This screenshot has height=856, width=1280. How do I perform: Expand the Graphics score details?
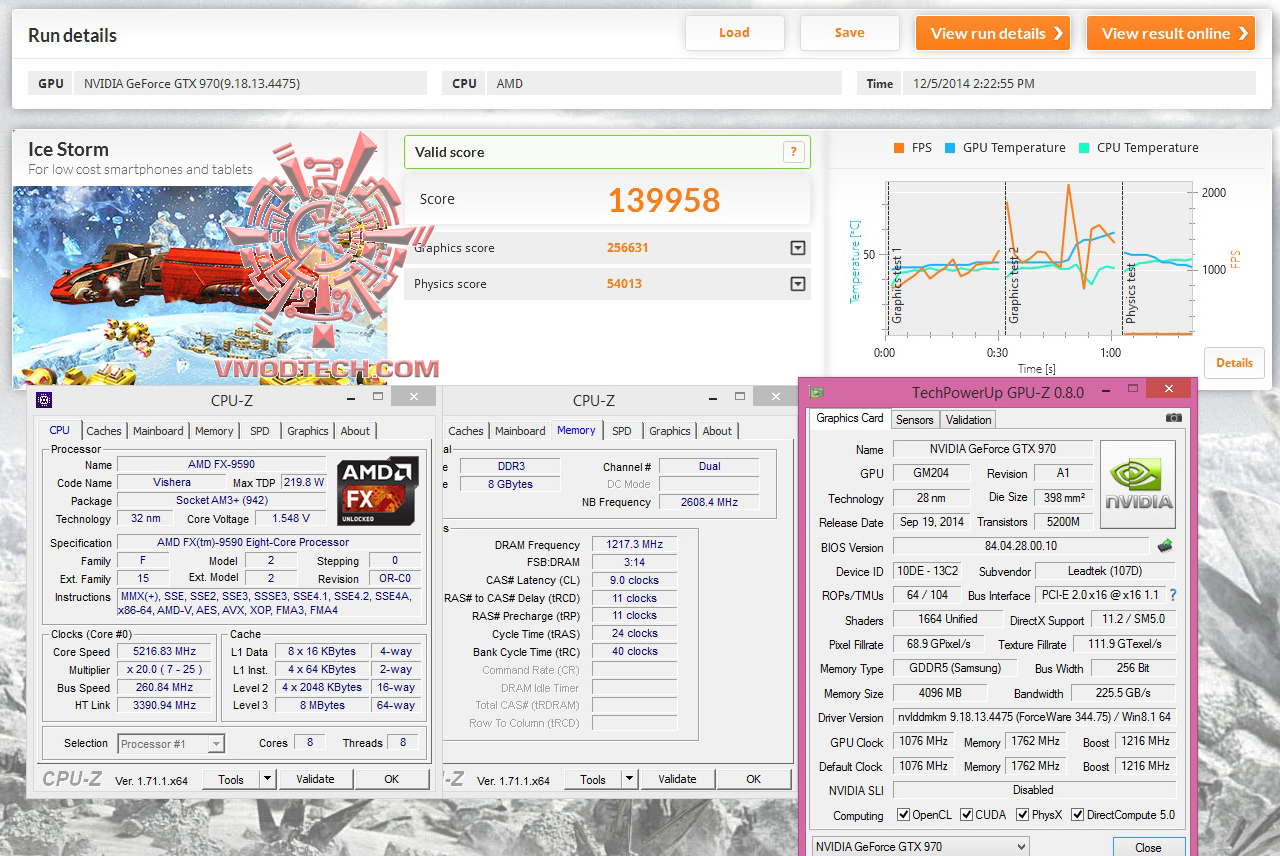pos(797,248)
